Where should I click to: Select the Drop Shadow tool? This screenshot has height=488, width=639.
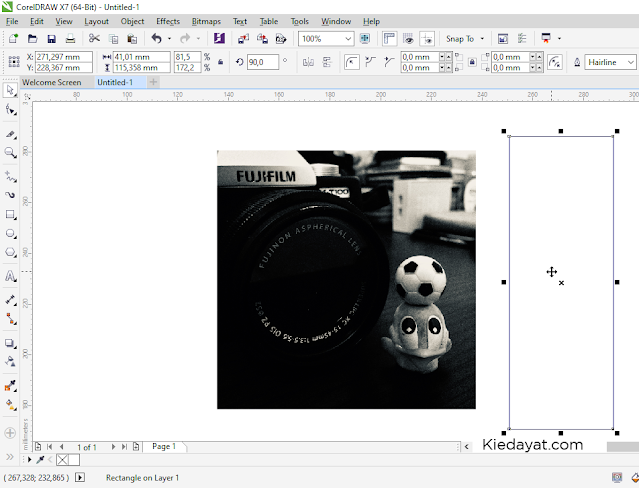click(10, 343)
